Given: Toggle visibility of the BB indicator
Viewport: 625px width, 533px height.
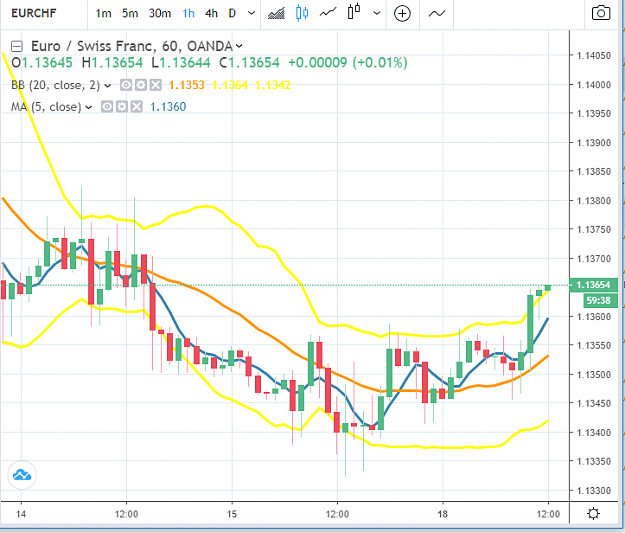Looking at the screenshot, I should click(x=126, y=85).
